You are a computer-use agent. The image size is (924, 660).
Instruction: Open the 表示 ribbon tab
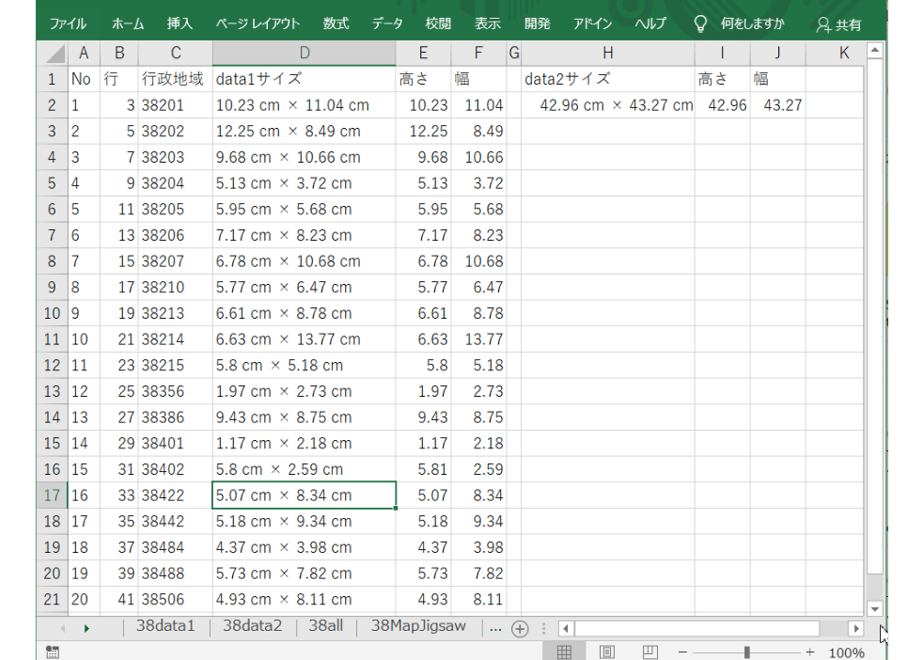(487, 24)
